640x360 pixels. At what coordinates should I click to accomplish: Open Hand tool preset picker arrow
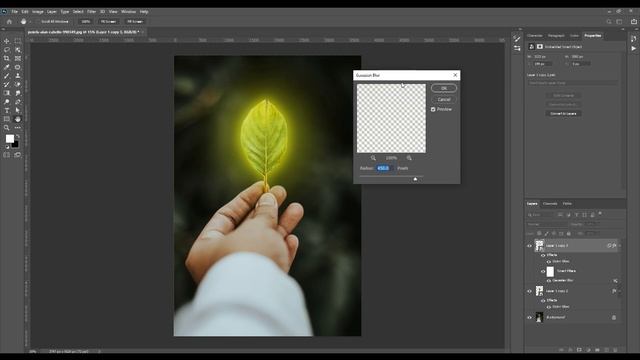point(30,22)
